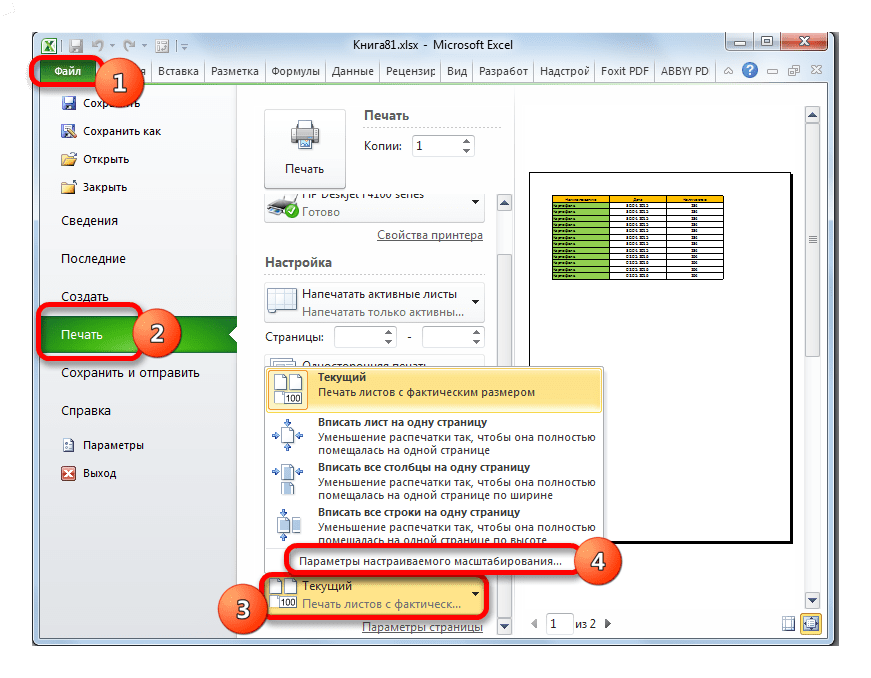Viewport: 871px width, 678px height.
Task: Expand the printer selection dropdown
Action: pos(475,202)
